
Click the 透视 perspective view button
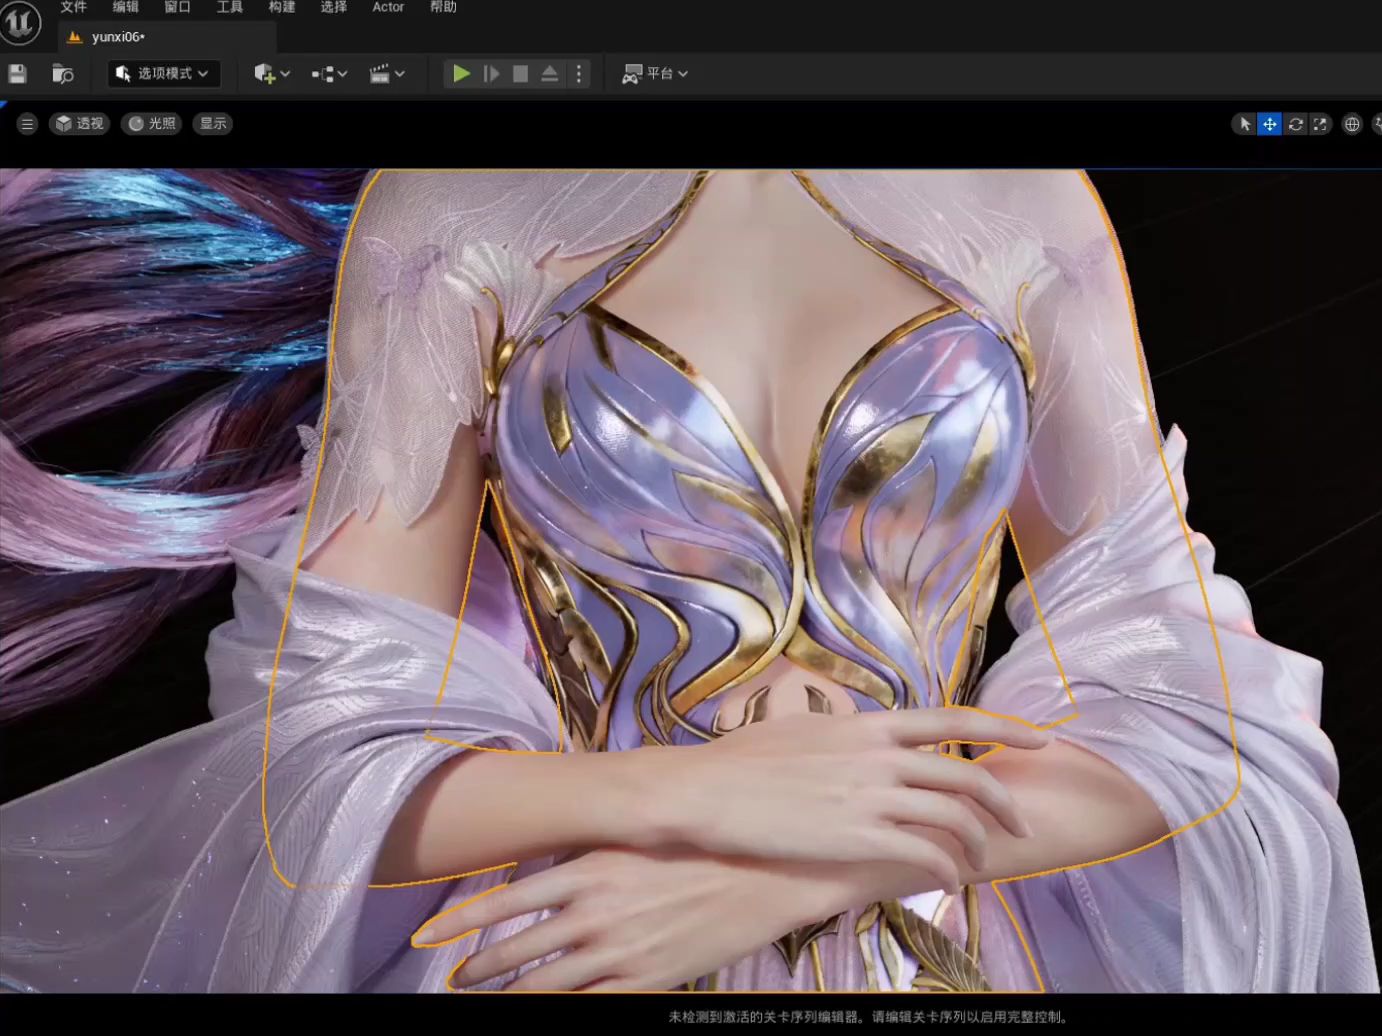point(80,124)
